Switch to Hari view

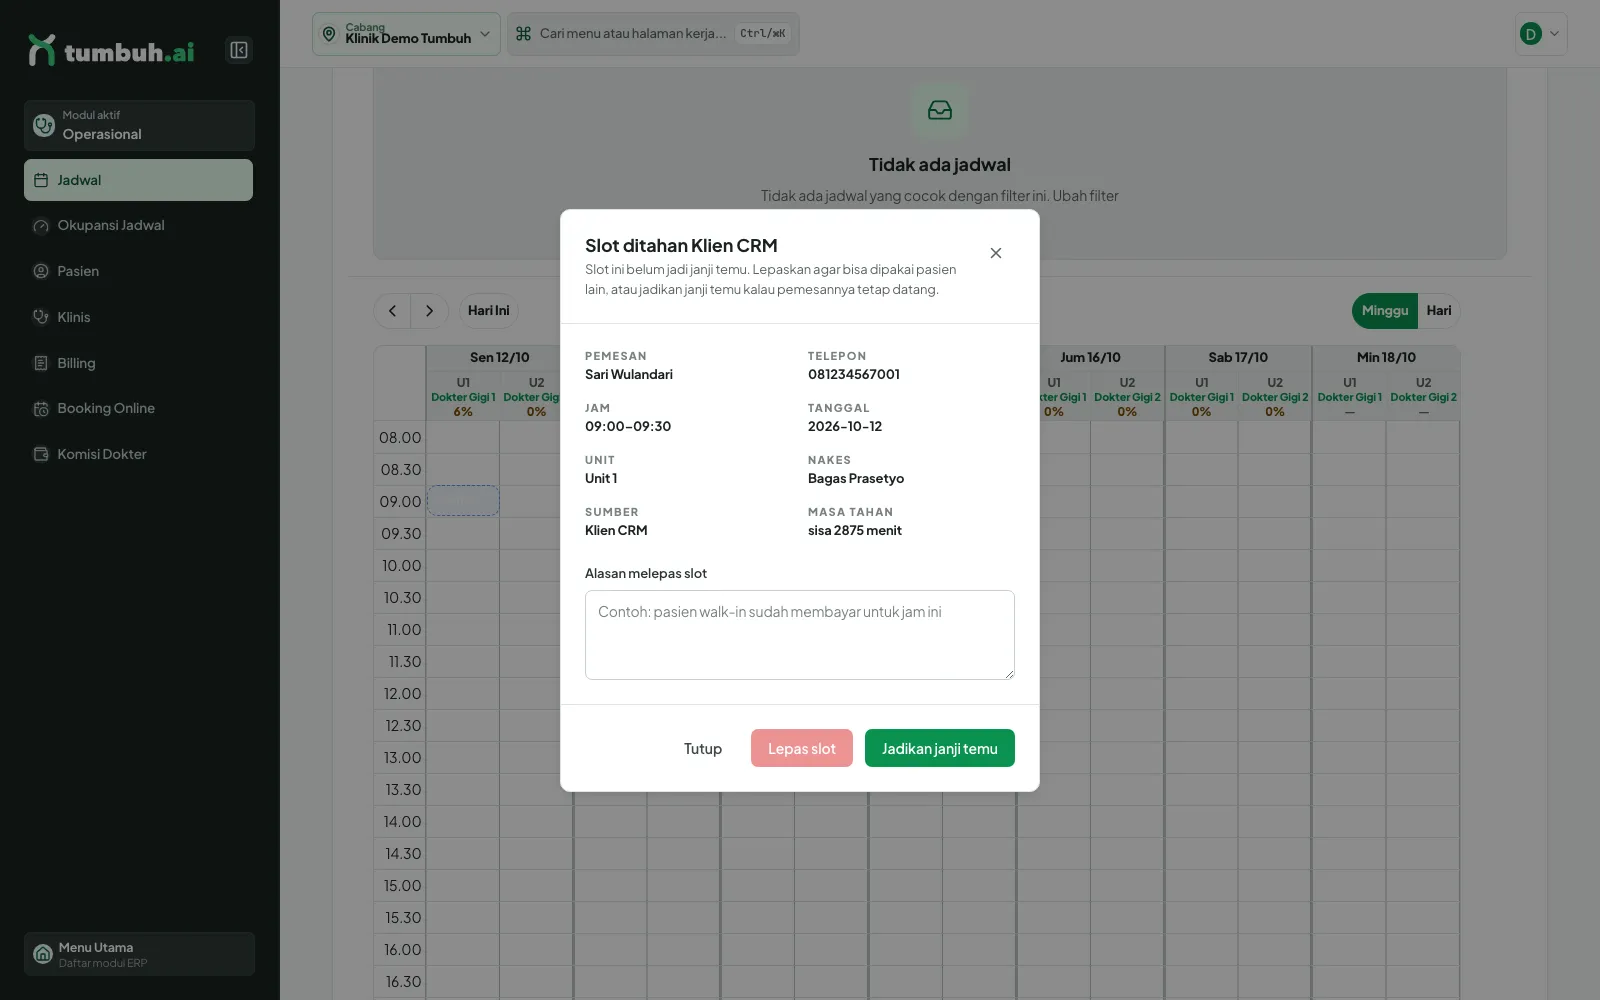click(1439, 311)
